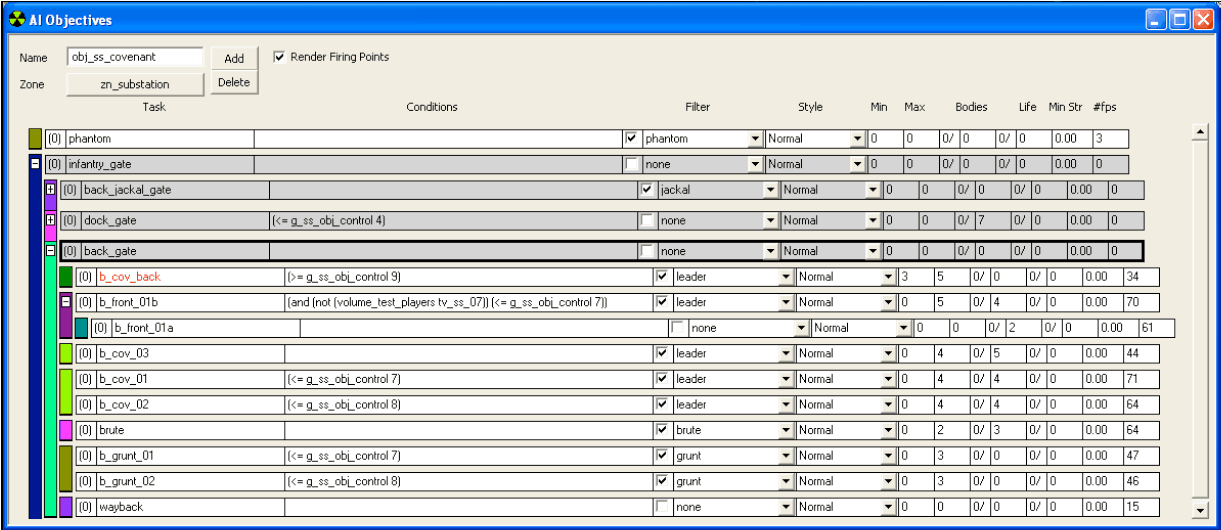Click #fps value 15 on wayback row
Screen dimensions: 1221x530
(1141, 508)
